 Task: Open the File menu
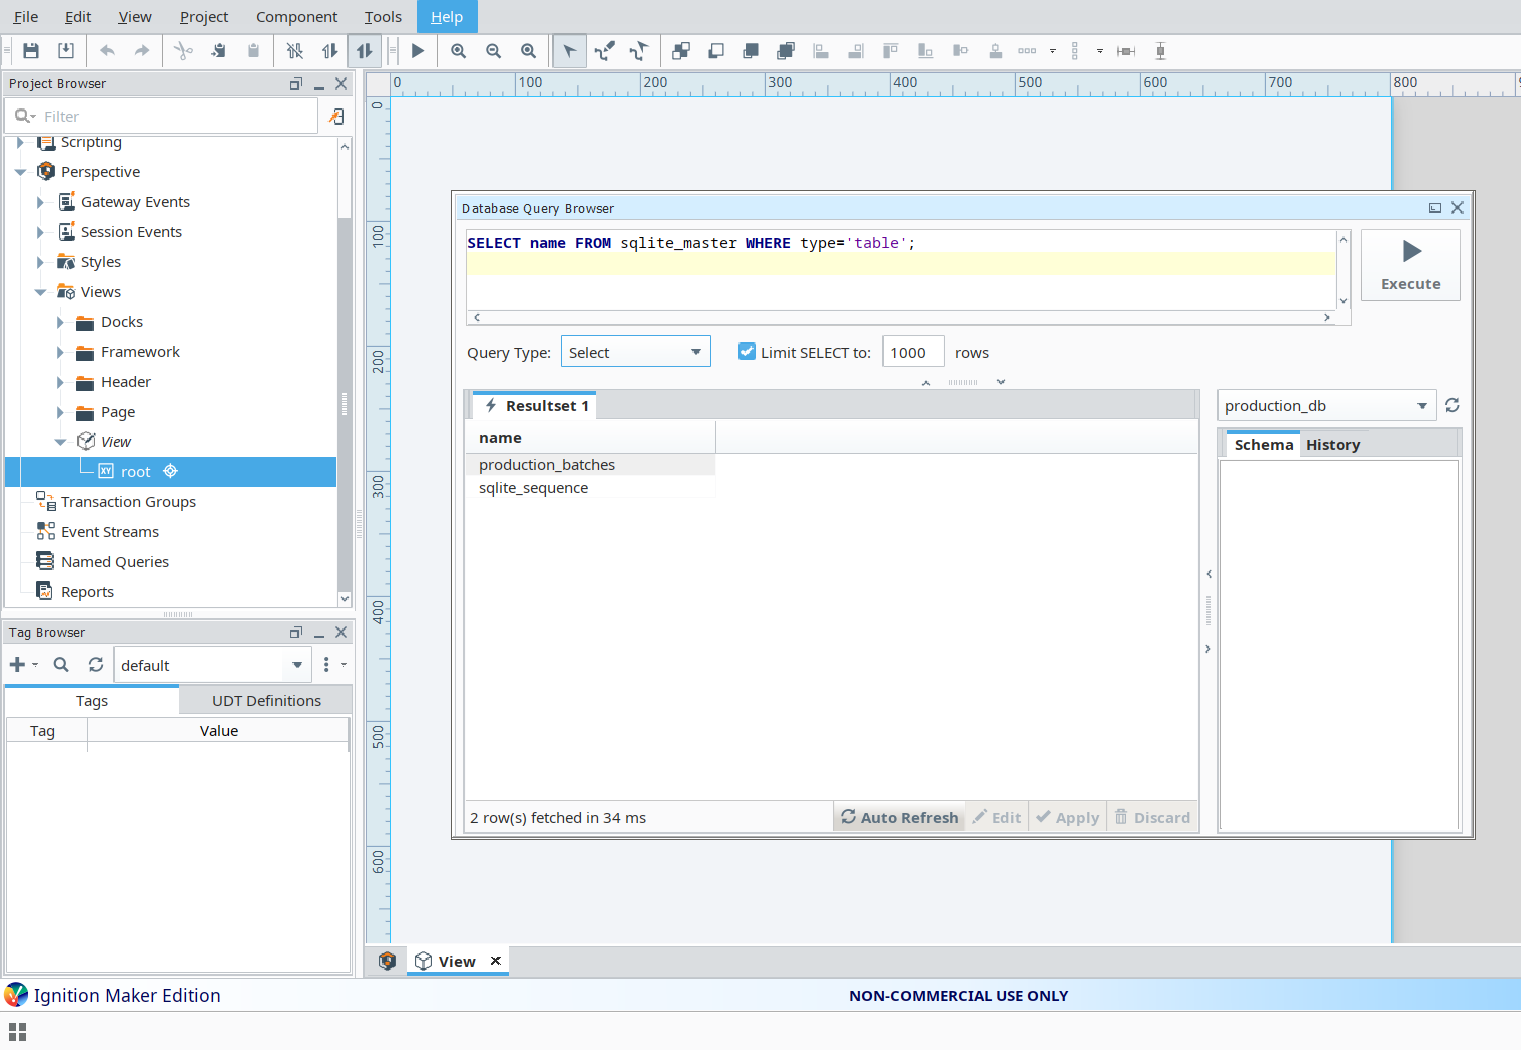point(26,17)
